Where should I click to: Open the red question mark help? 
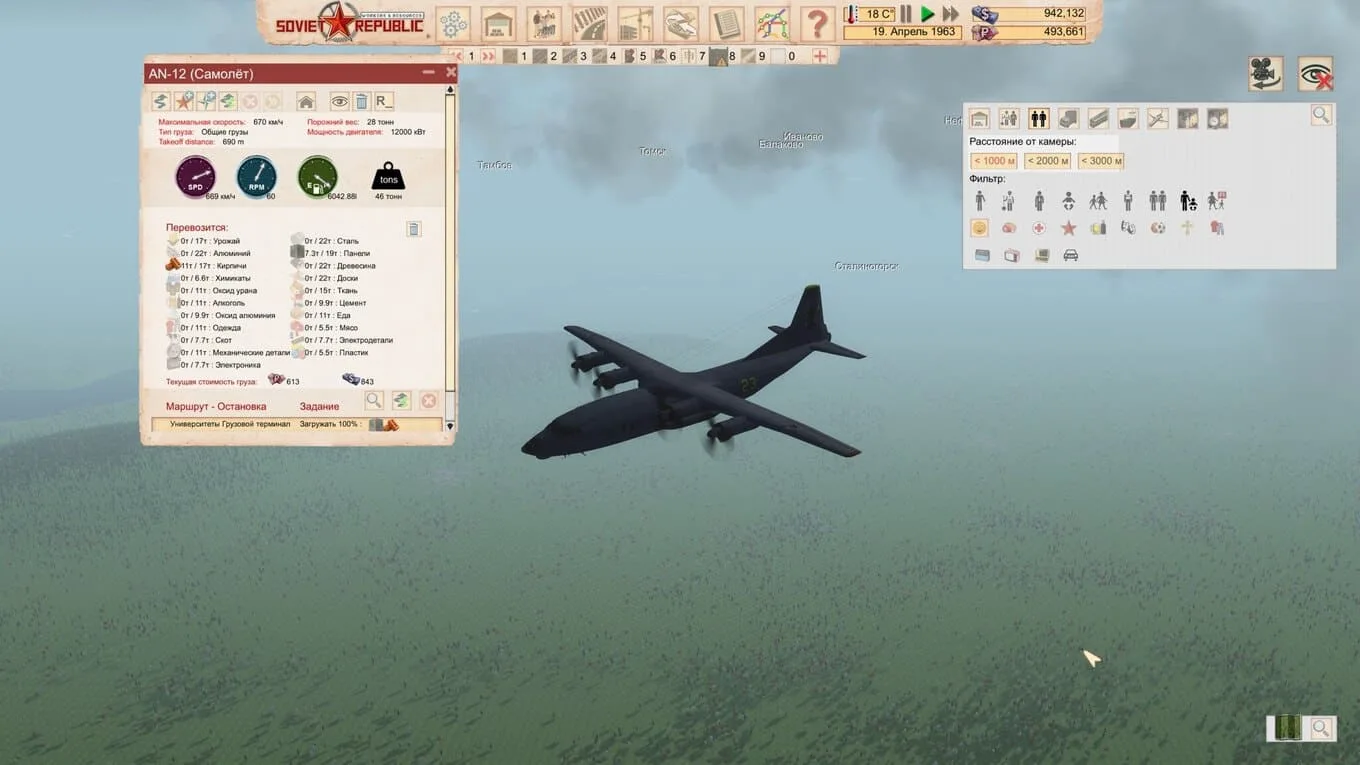point(817,23)
